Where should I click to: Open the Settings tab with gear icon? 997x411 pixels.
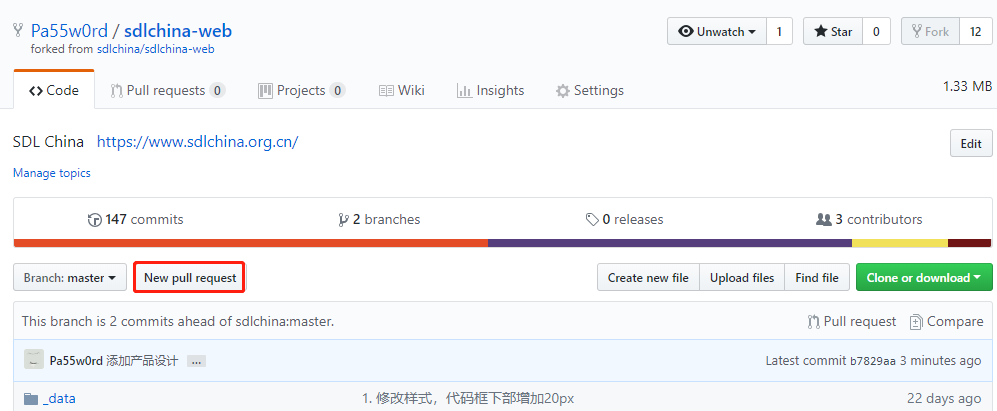point(589,90)
